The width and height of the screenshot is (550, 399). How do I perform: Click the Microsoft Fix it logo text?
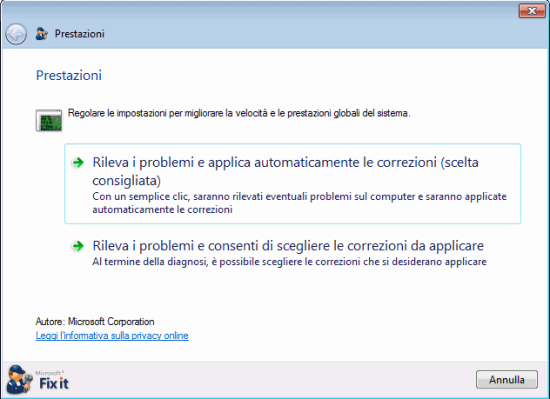(53, 380)
